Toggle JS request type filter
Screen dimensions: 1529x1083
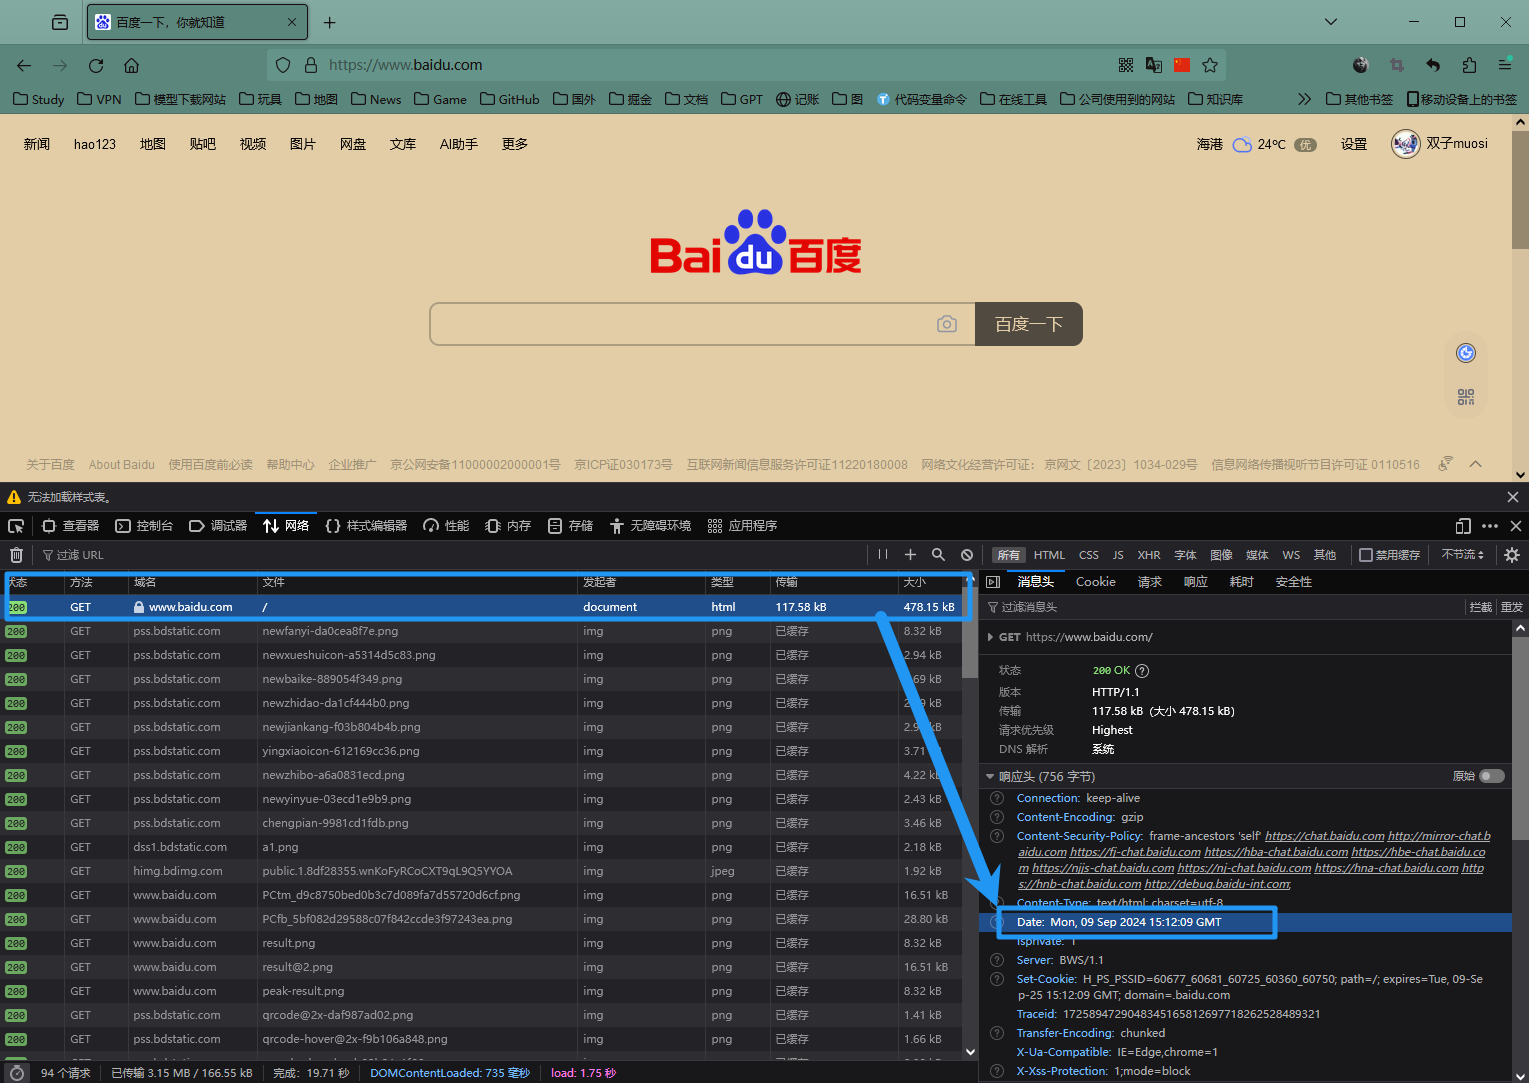click(x=1118, y=555)
